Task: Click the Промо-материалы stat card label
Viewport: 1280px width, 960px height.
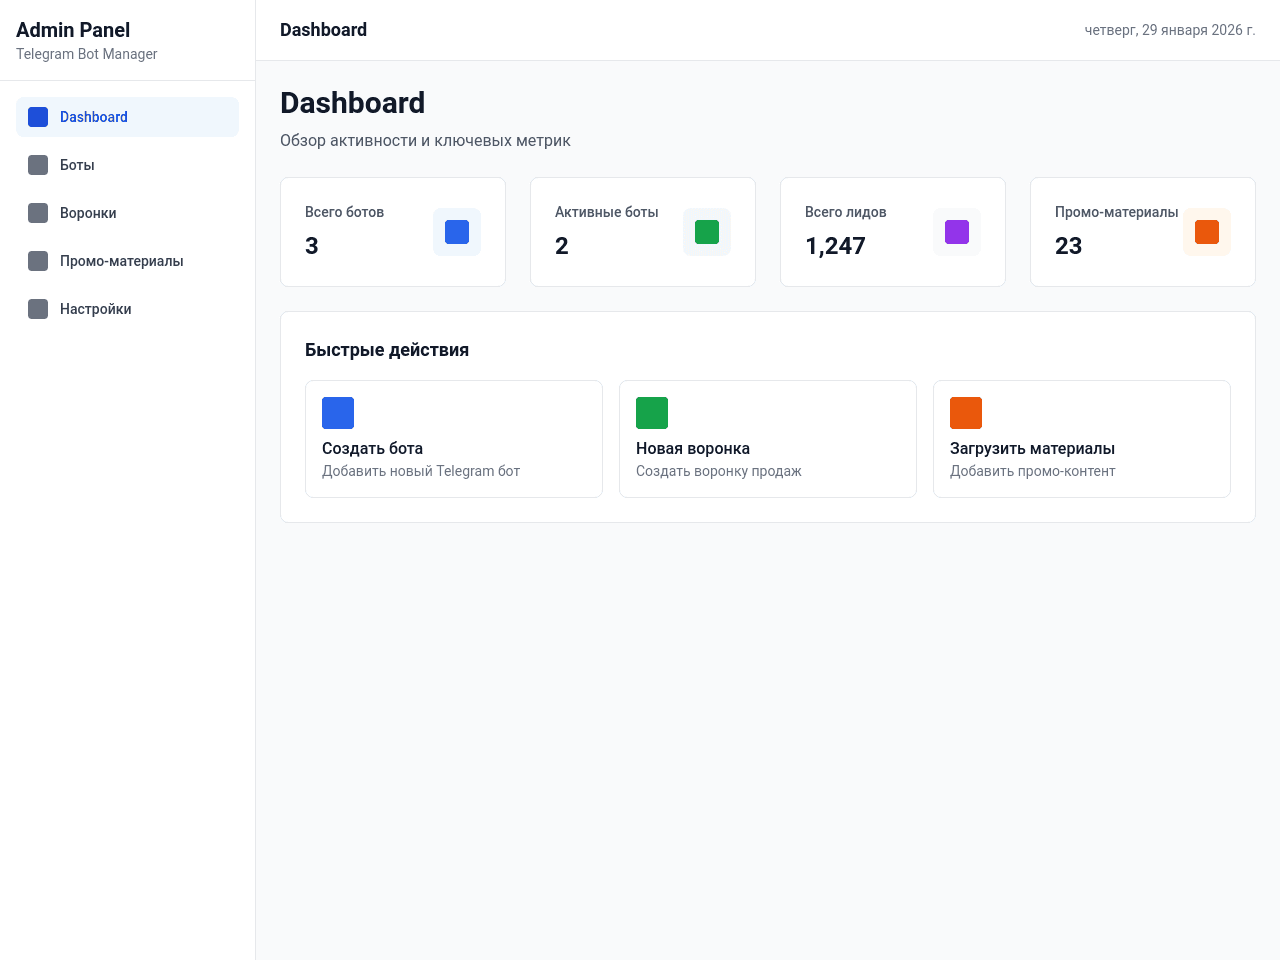Action: (1117, 212)
